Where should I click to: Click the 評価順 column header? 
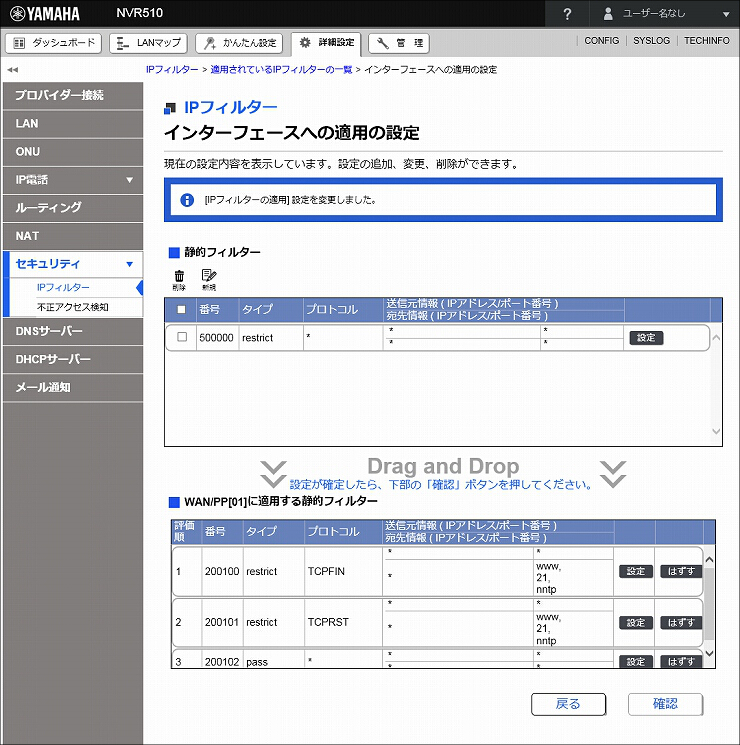pyautogui.click(x=184, y=531)
